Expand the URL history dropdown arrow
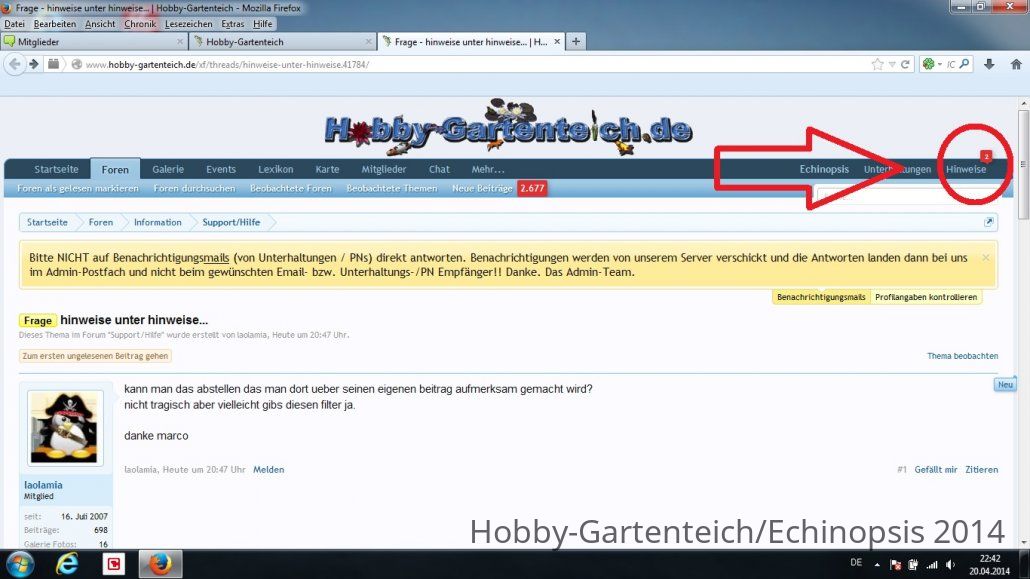 click(x=891, y=64)
